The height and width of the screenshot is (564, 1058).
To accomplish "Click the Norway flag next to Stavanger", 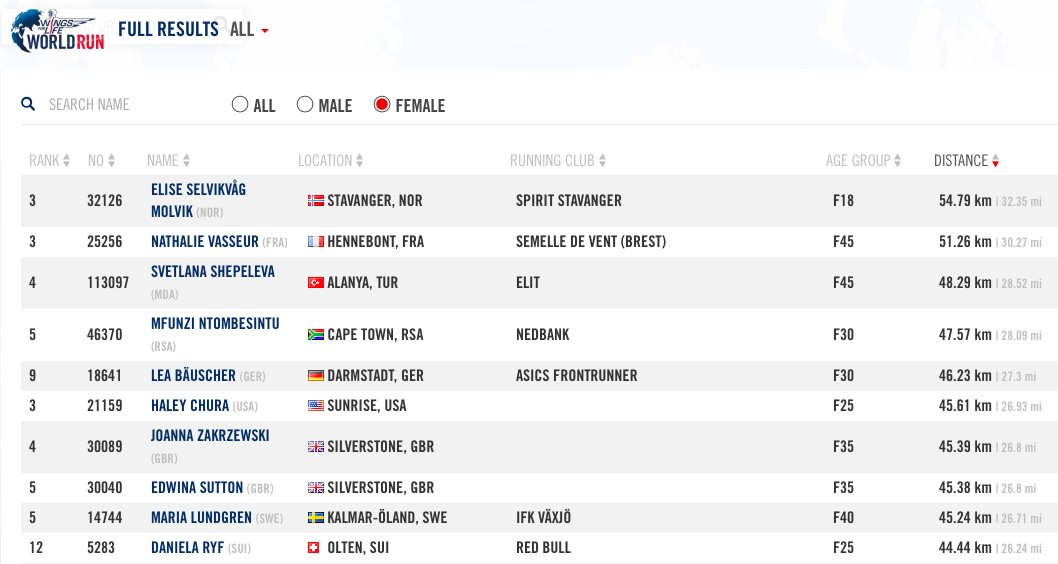I will click(x=316, y=200).
